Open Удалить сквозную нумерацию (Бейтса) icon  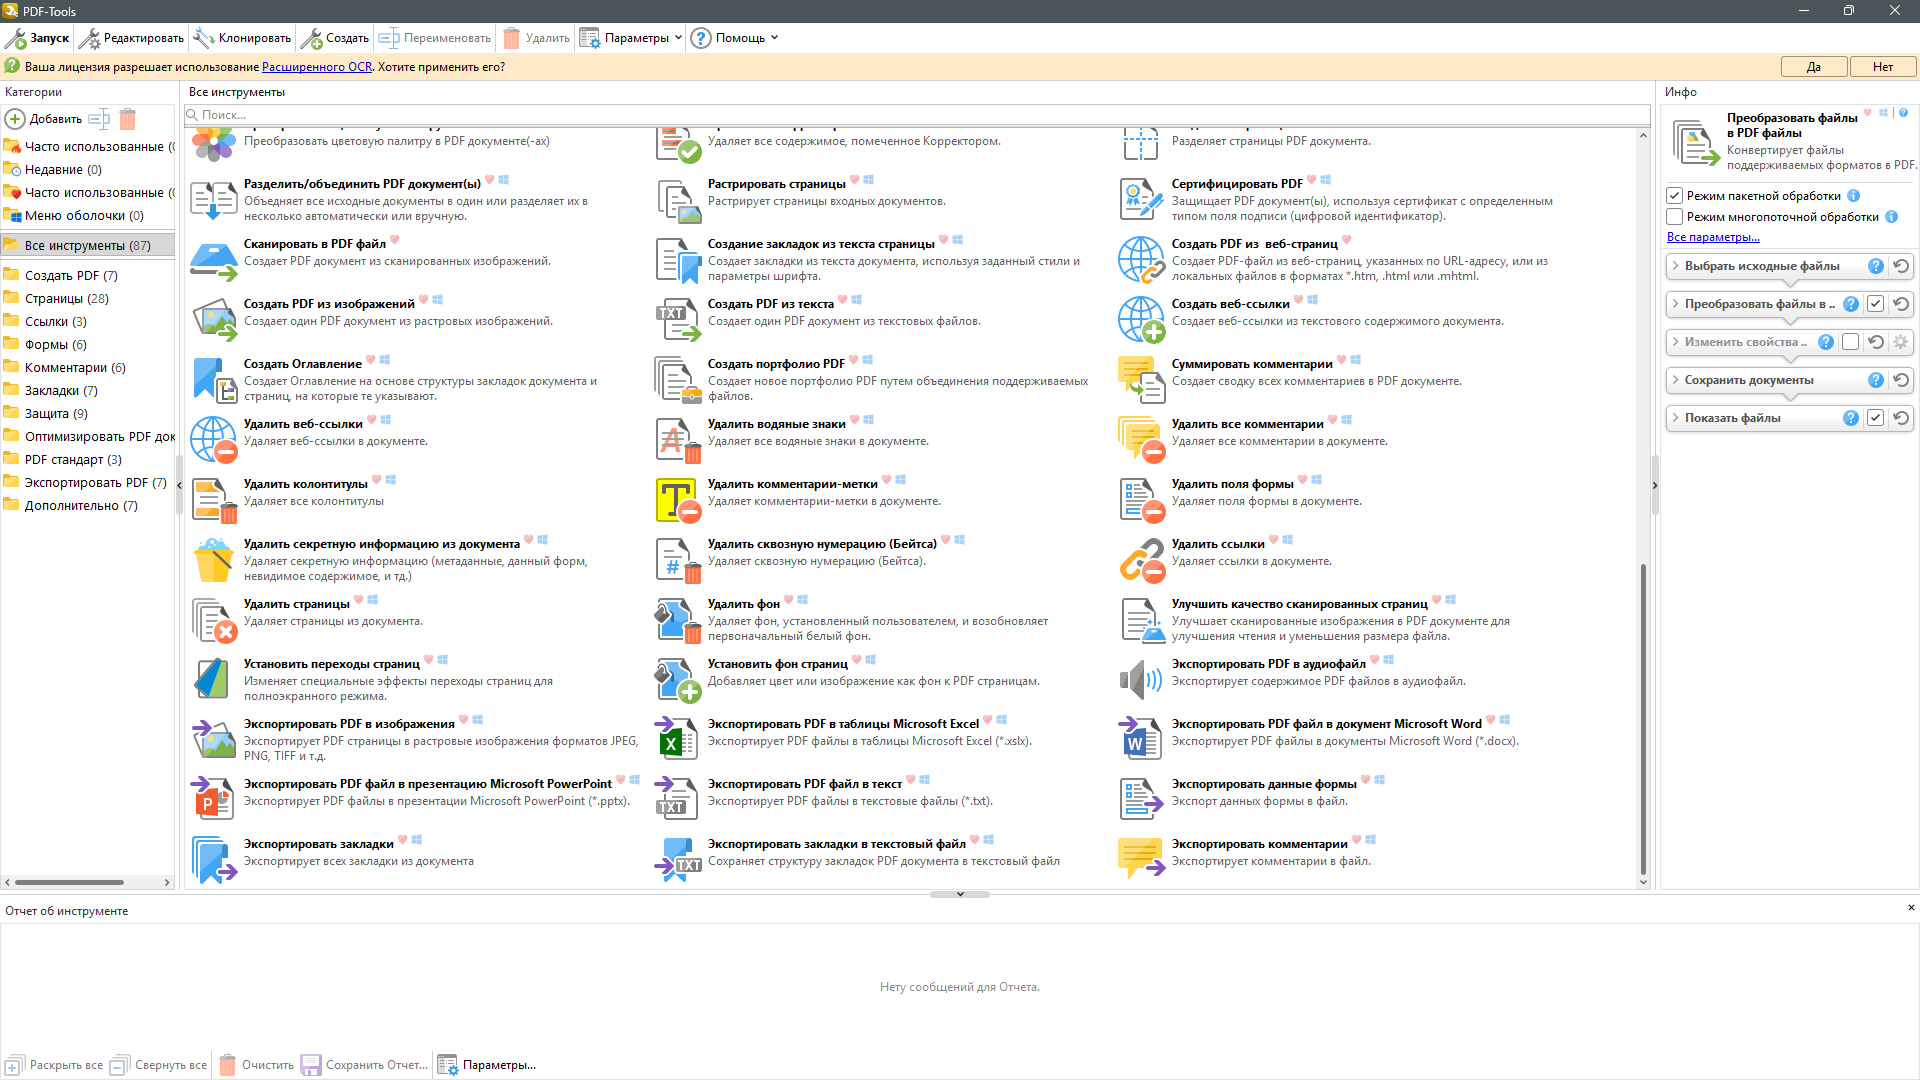tap(678, 560)
